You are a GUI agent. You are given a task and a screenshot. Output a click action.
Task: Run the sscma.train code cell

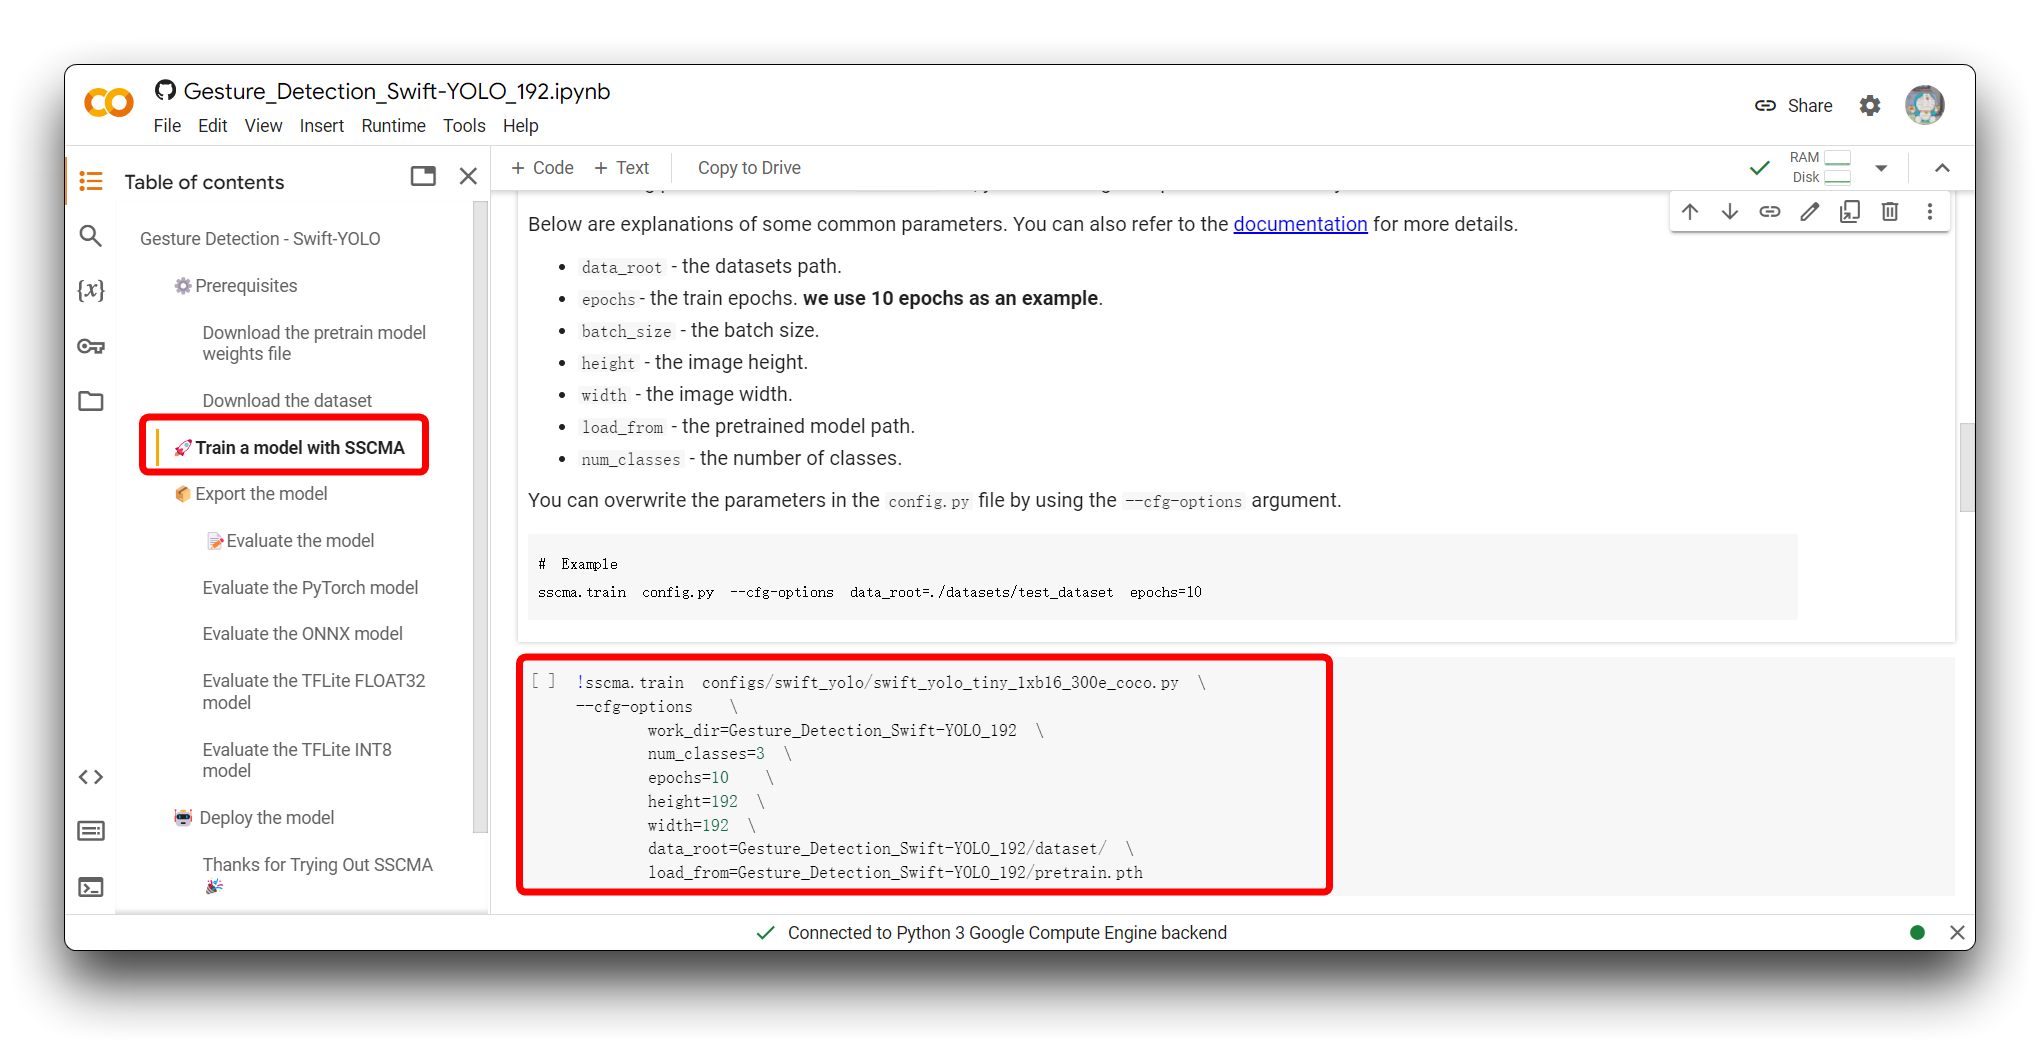pos(543,682)
